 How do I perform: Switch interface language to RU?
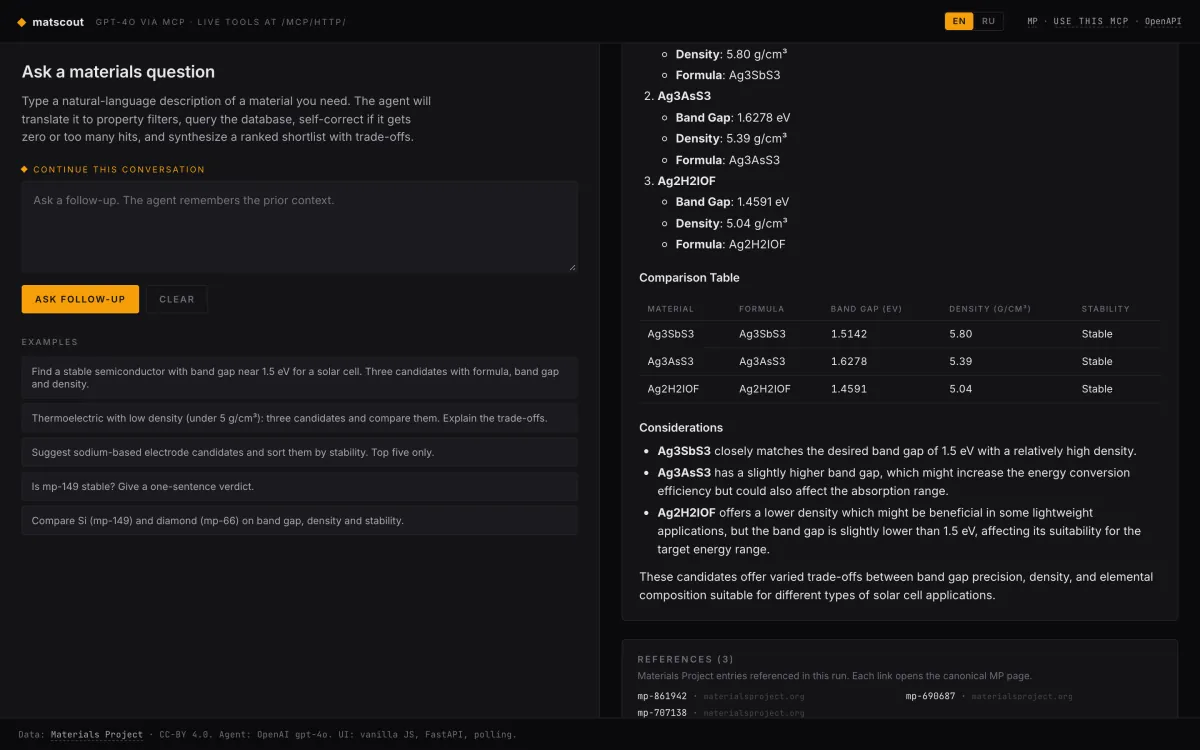click(988, 21)
